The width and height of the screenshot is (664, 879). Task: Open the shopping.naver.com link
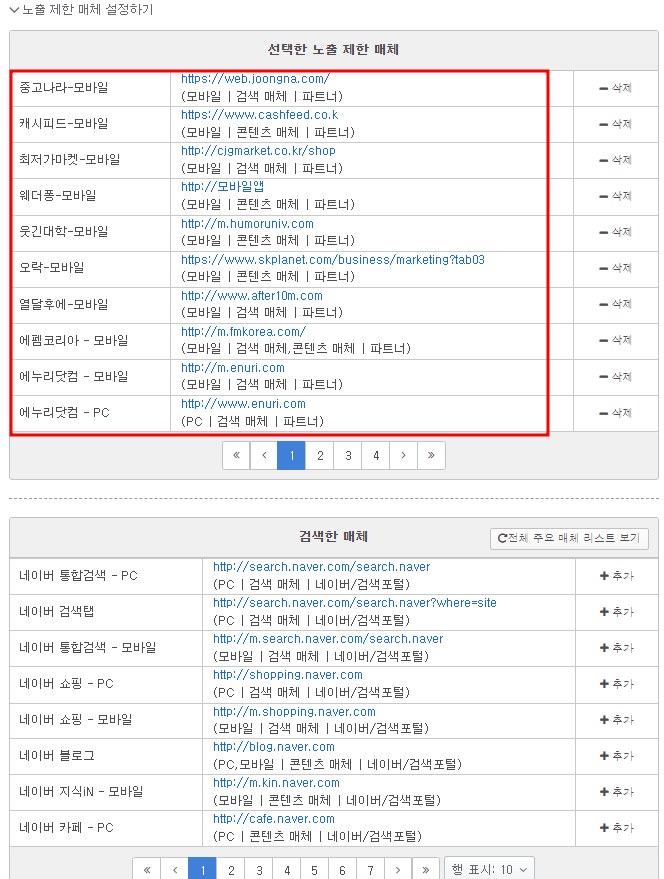(x=288, y=675)
